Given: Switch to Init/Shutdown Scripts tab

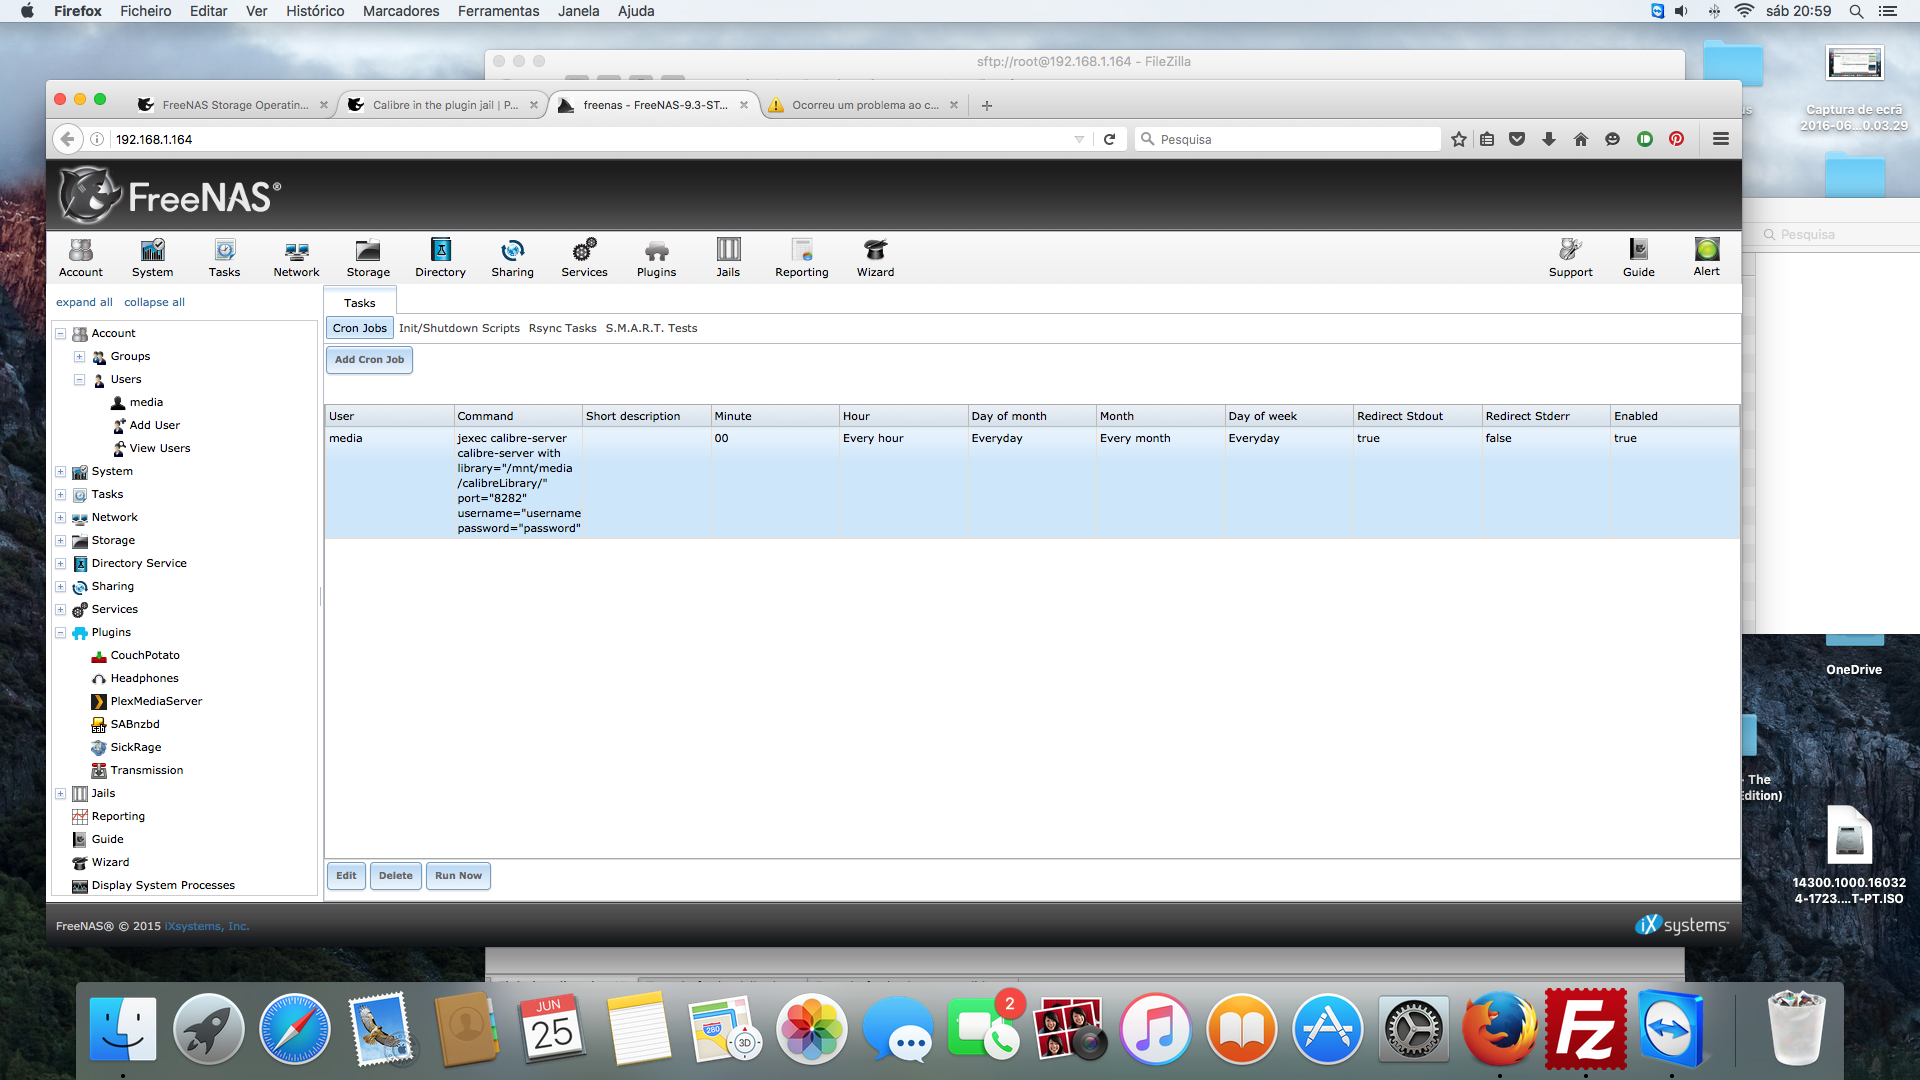Looking at the screenshot, I should pos(459,328).
